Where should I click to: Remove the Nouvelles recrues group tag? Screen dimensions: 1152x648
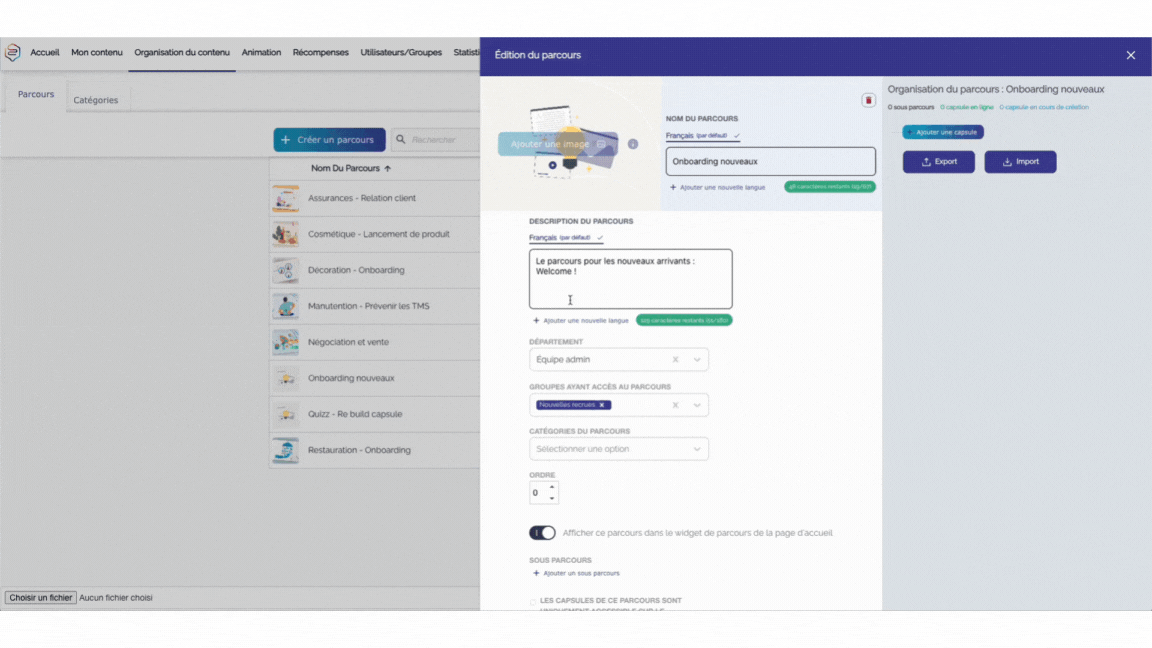[x=602, y=405]
